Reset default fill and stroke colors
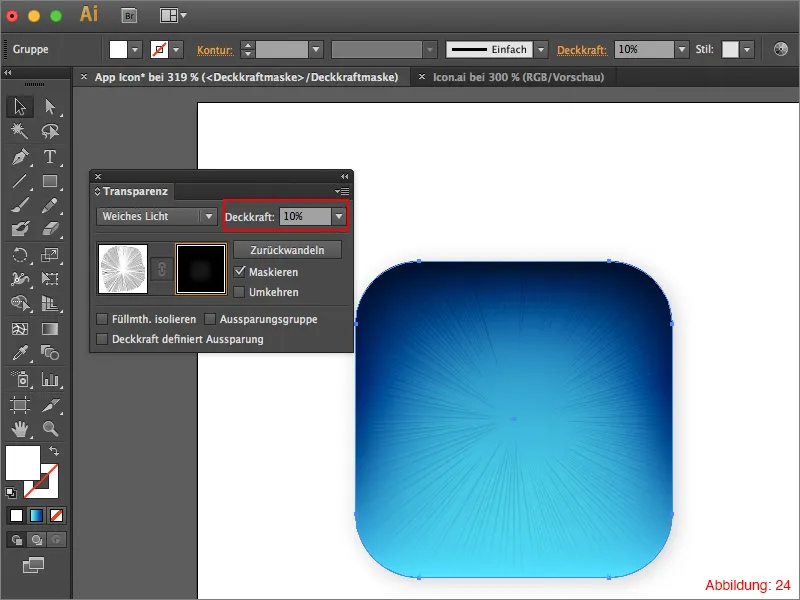 tap(11, 492)
